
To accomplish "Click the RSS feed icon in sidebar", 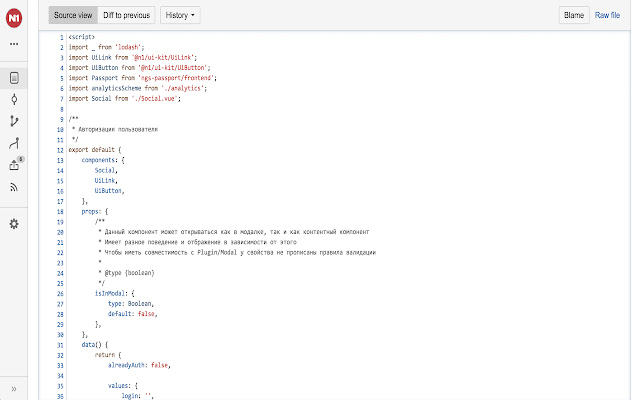I will click(14, 187).
